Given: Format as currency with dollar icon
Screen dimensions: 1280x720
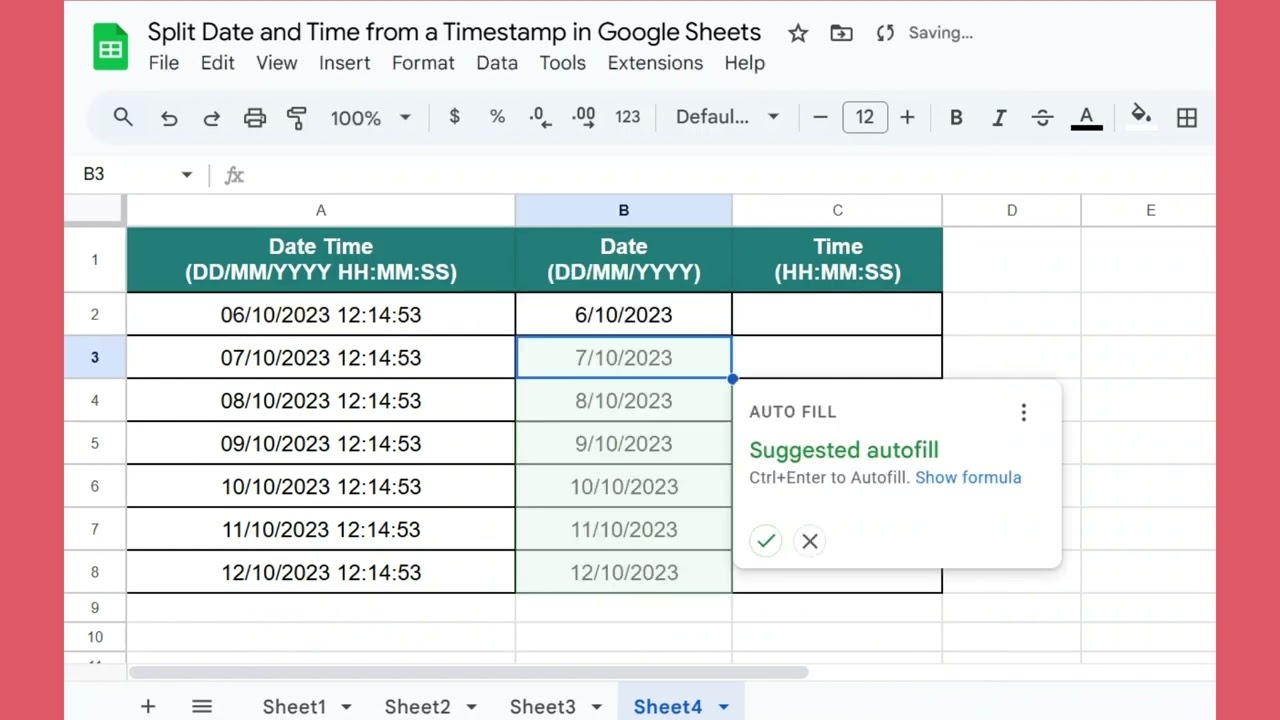Looking at the screenshot, I should (x=455, y=117).
